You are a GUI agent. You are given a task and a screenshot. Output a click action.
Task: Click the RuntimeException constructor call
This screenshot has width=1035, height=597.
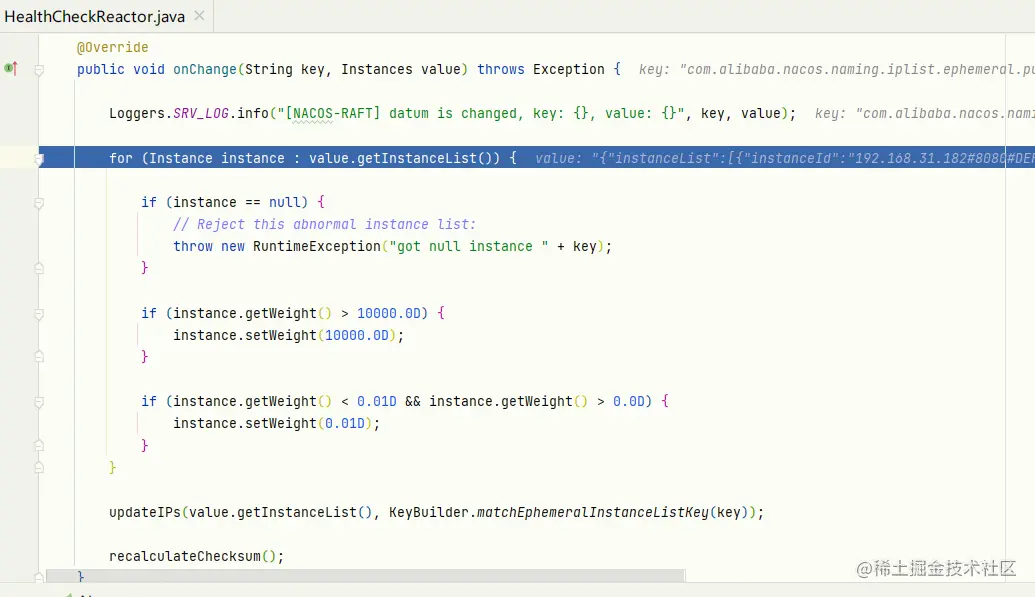coord(317,246)
